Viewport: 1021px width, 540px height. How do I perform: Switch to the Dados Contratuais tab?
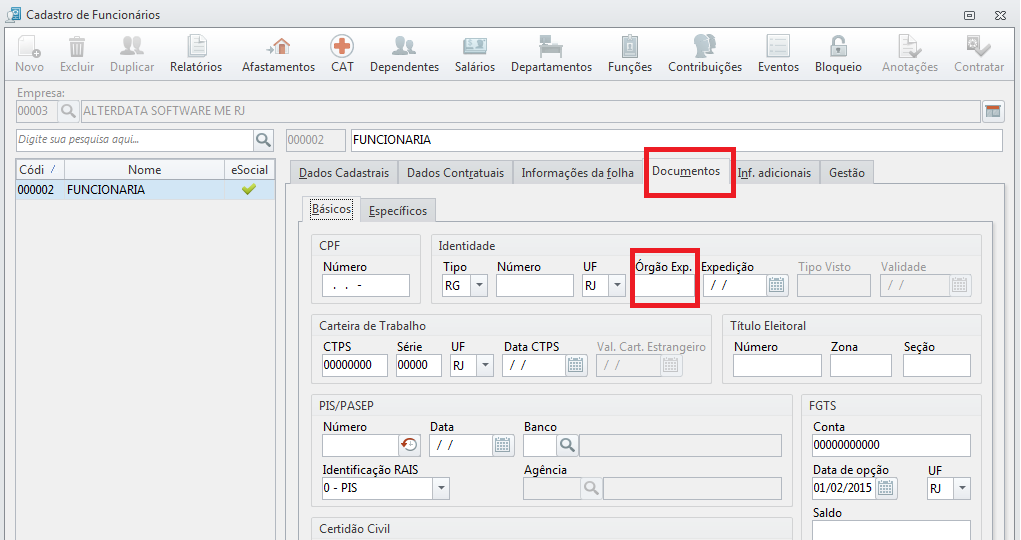pos(455,173)
